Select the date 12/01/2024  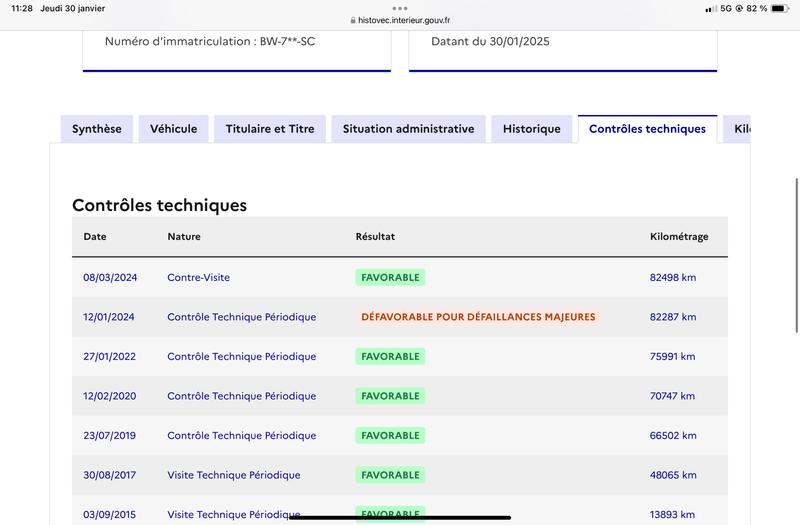click(109, 317)
